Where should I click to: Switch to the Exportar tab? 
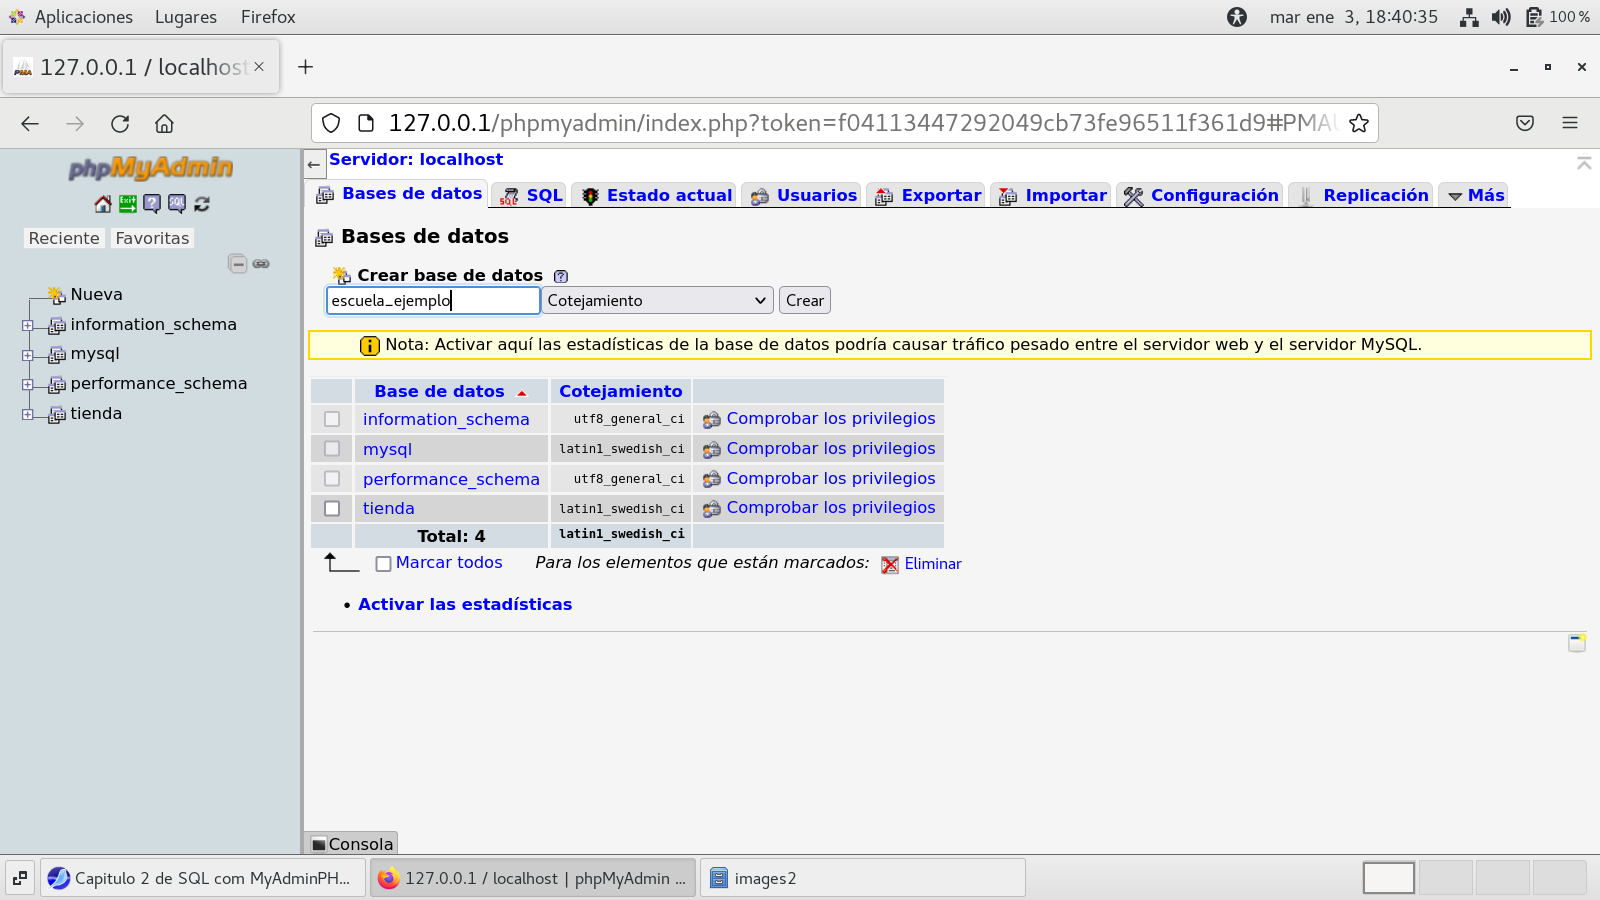pyautogui.click(x=929, y=196)
